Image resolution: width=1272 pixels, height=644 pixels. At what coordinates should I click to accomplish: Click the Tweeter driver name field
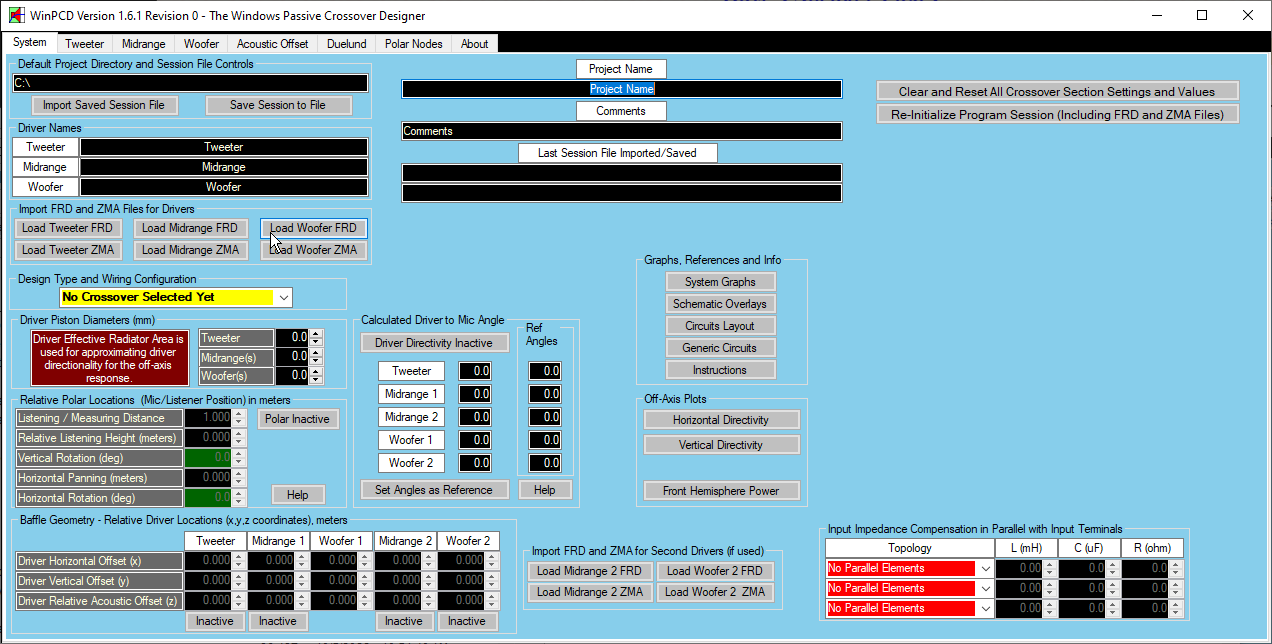pos(223,147)
